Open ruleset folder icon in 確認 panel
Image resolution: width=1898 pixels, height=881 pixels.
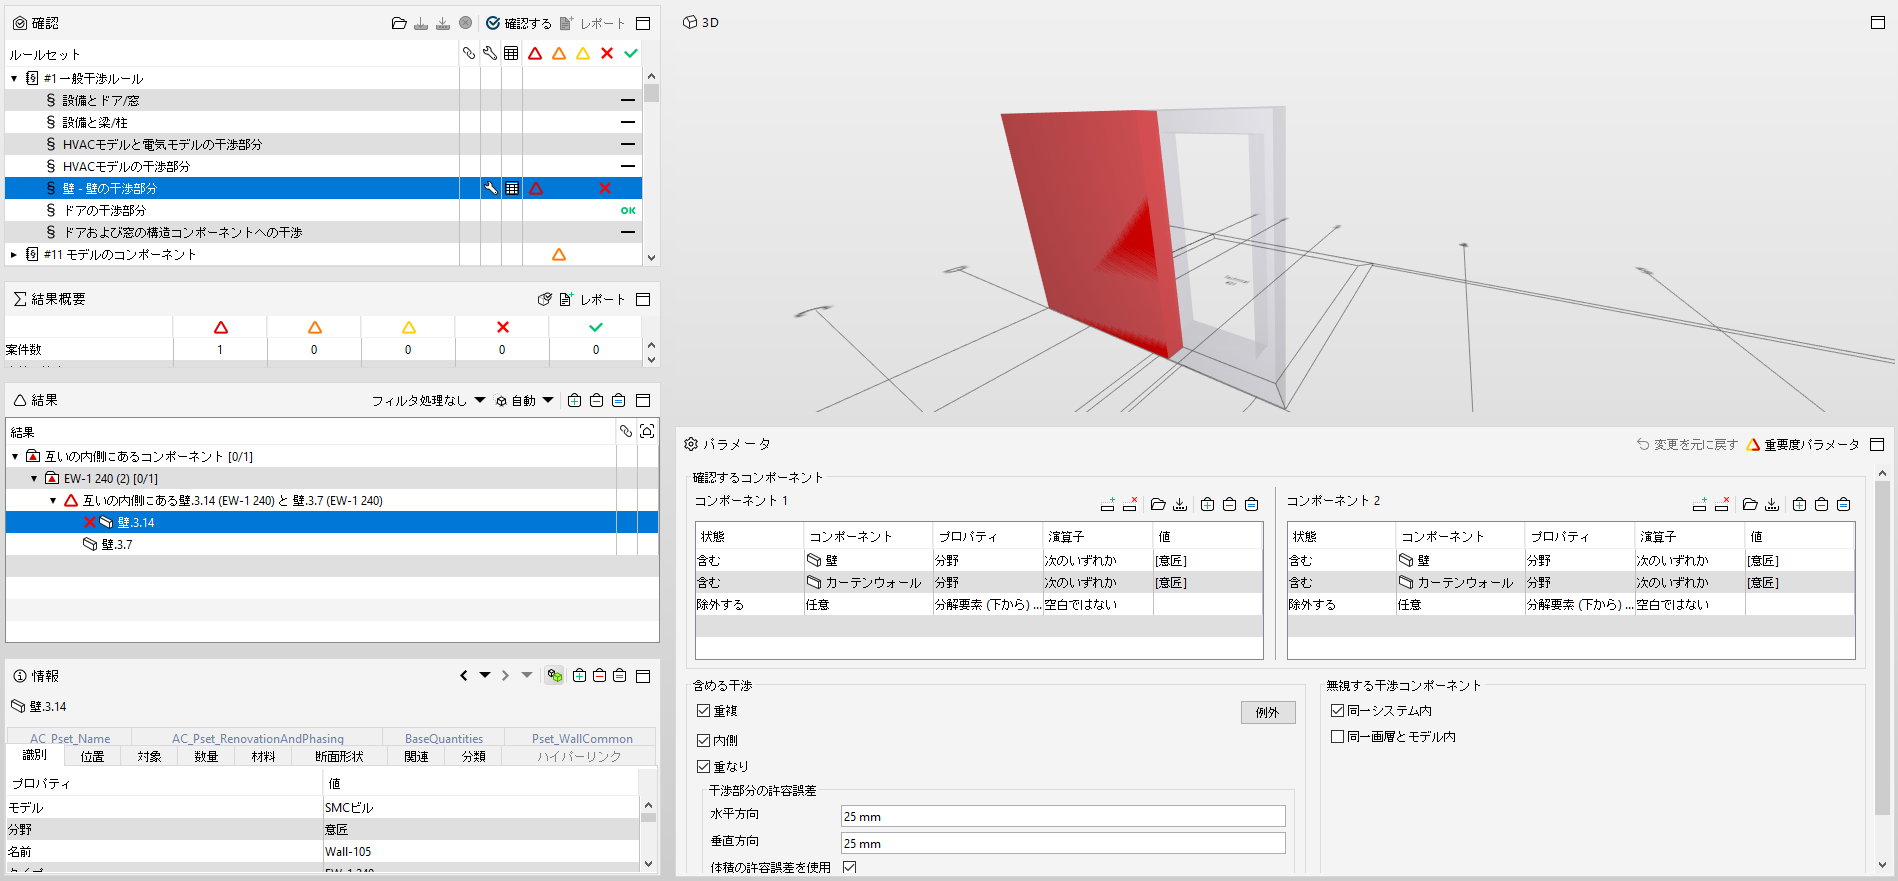[399, 23]
